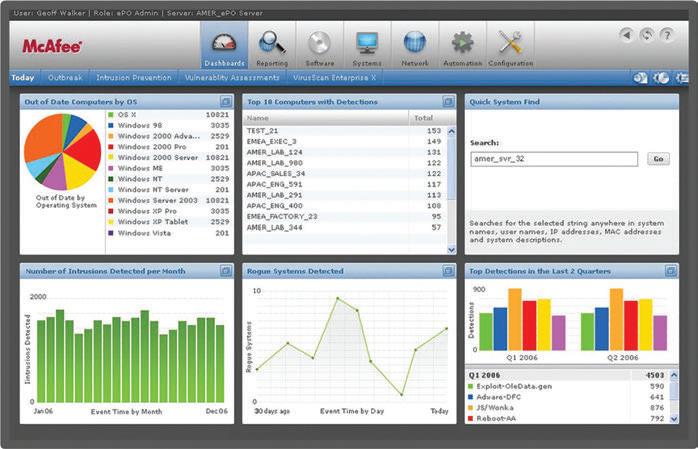
Task: Open the Reporting magnifier icon
Action: pyautogui.click(x=272, y=42)
